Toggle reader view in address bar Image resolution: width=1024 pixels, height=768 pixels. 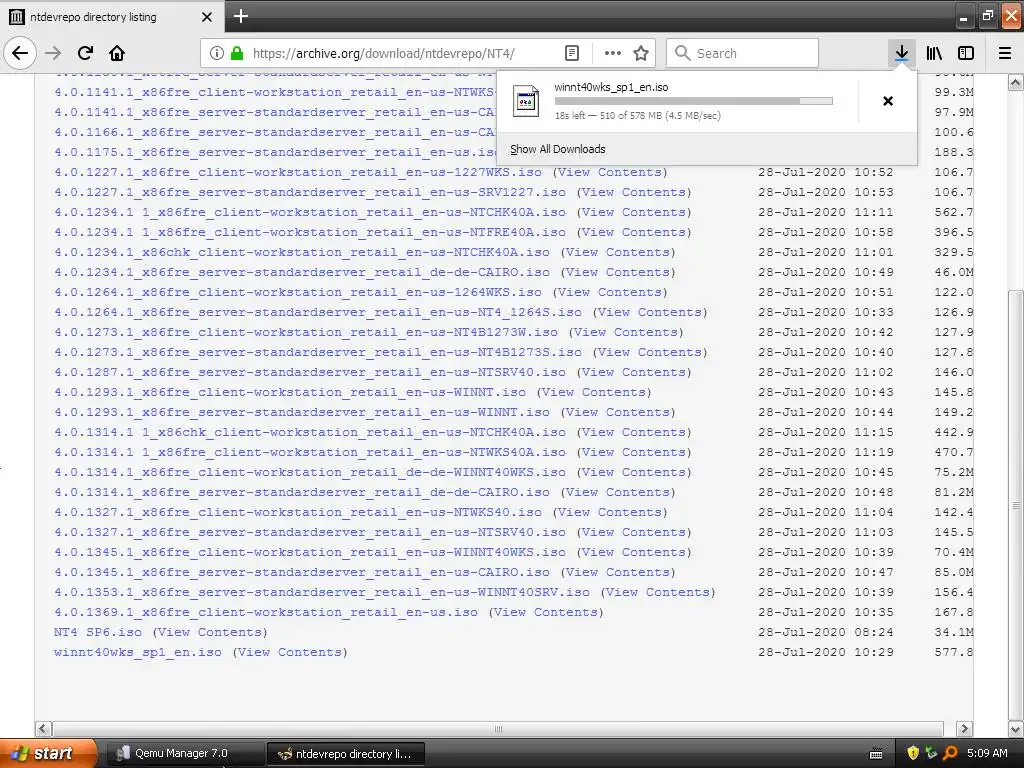pos(572,53)
